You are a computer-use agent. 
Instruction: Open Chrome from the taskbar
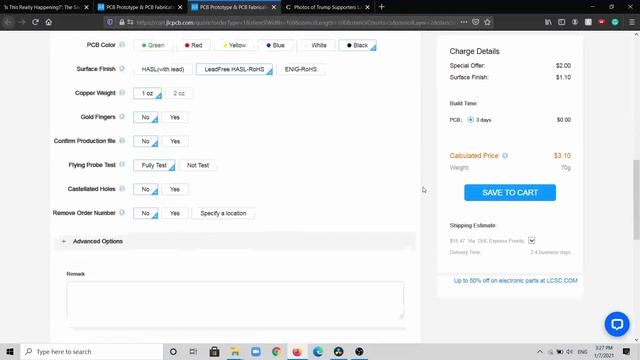pyautogui.click(x=276, y=351)
